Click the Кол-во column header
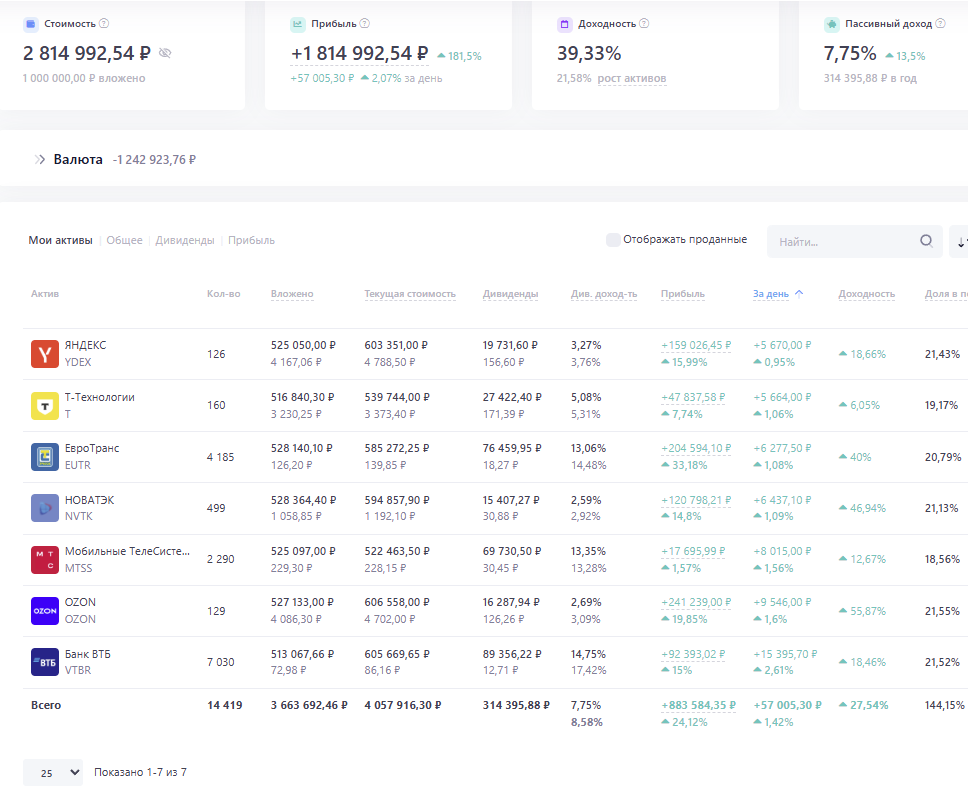The width and height of the screenshot is (968, 793). point(223,294)
